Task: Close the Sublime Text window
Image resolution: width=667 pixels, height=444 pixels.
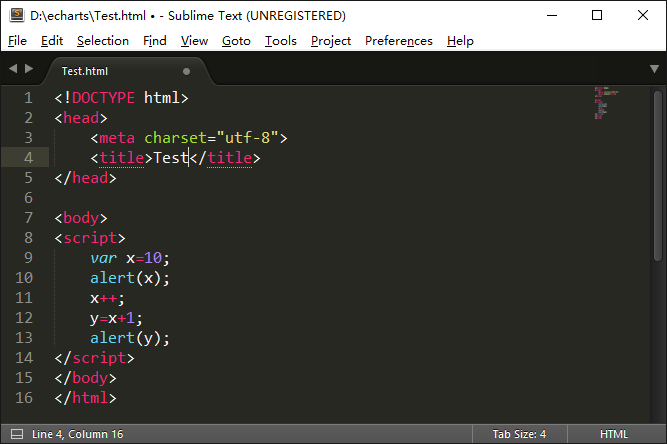Action: tap(643, 15)
